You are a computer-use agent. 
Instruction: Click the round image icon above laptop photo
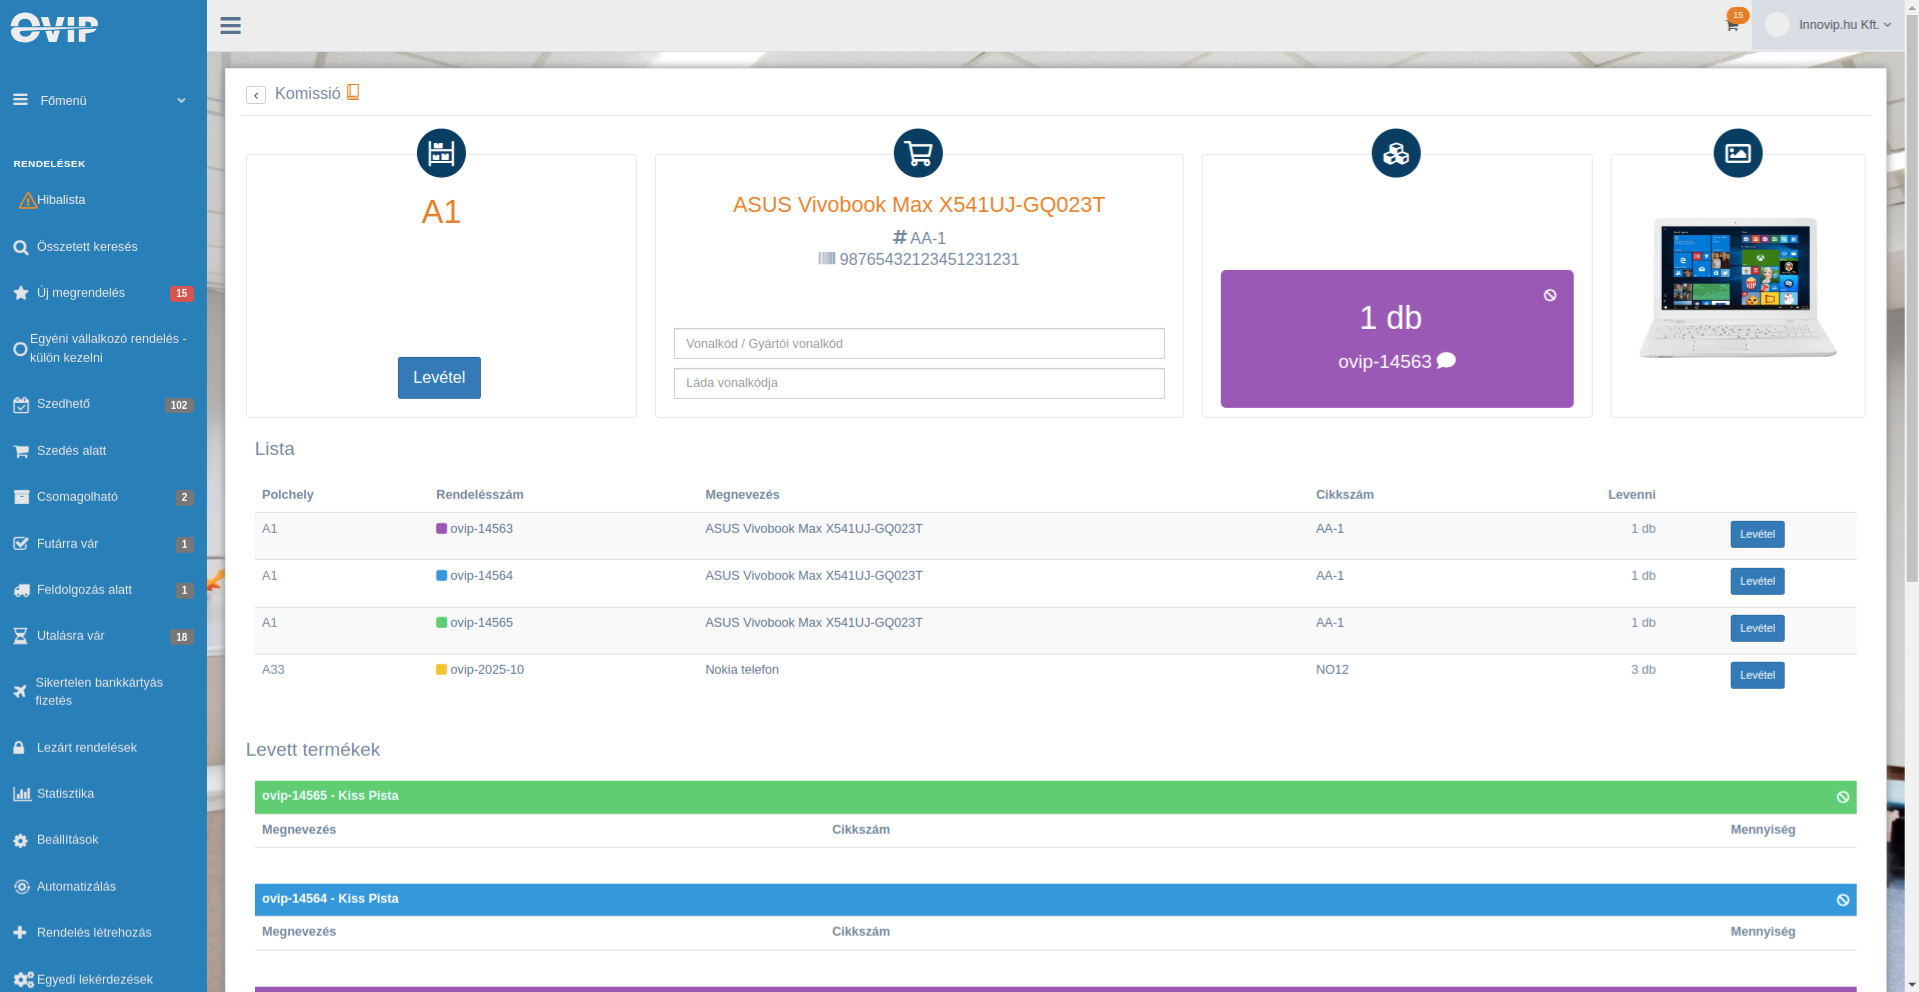click(x=1738, y=153)
